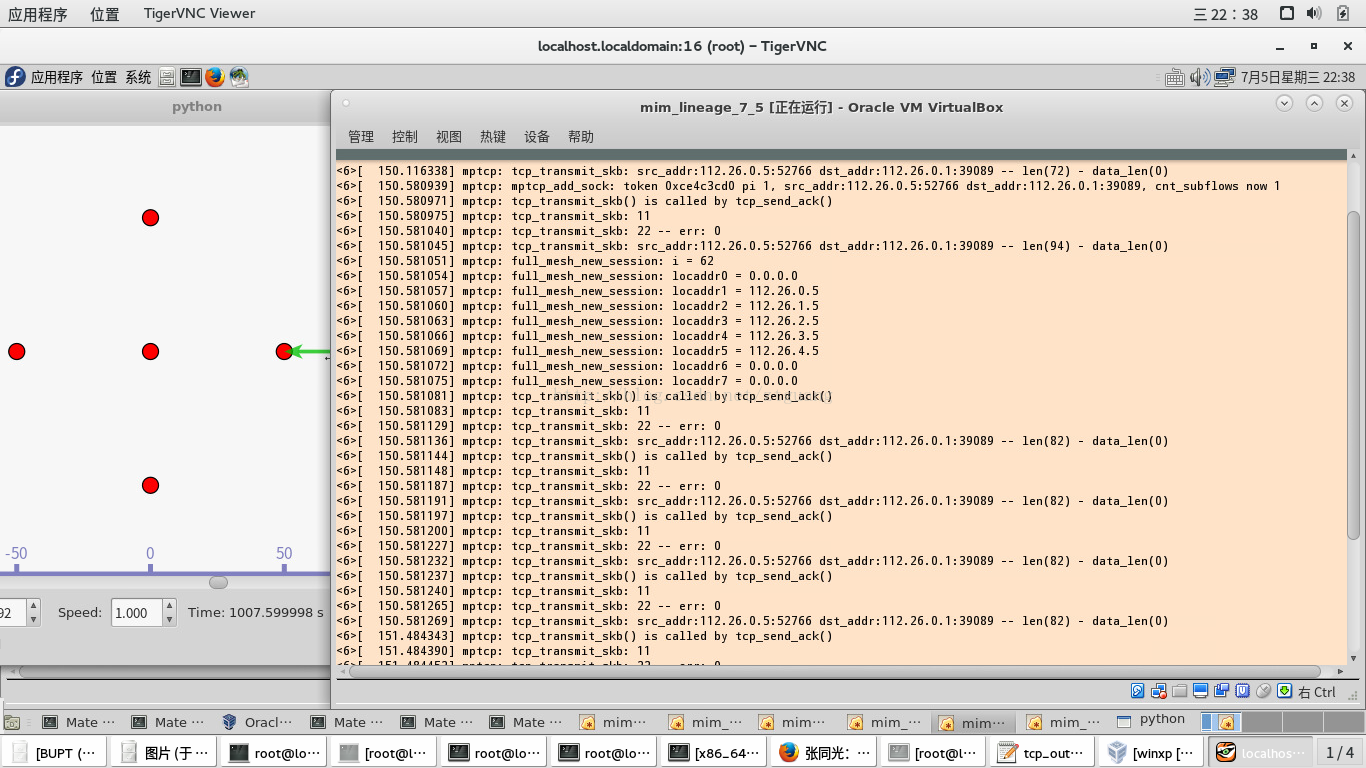
Task: Click the VirtualBox hard disk activity icon
Action: point(1137,691)
